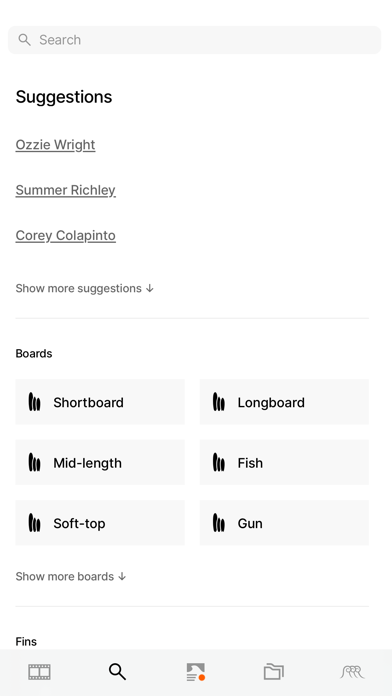Click the search magnifier icon in search bar

pyautogui.click(x=24, y=40)
